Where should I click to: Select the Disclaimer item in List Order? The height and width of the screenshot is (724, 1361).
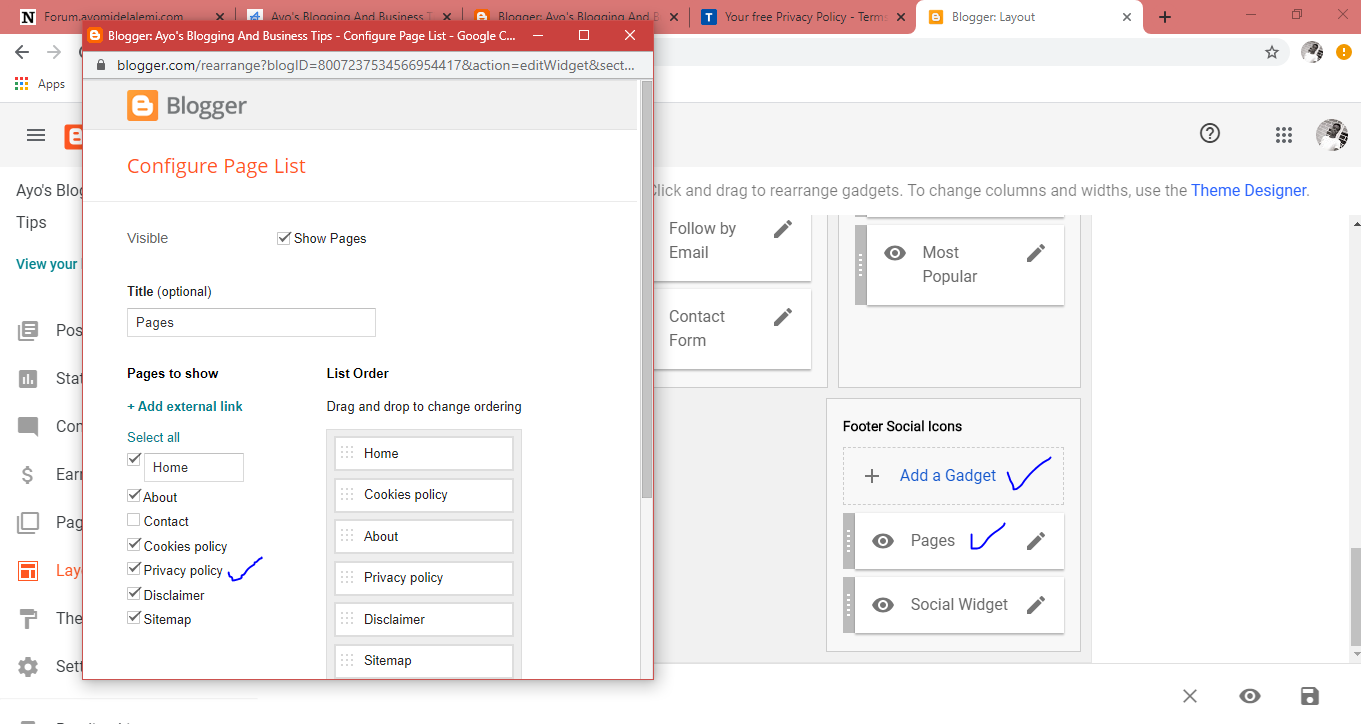pos(424,619)
